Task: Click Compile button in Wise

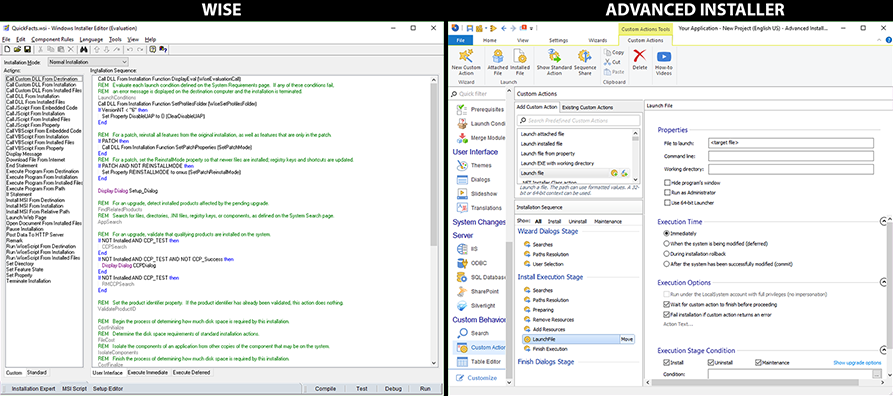Action: (325, 389)
